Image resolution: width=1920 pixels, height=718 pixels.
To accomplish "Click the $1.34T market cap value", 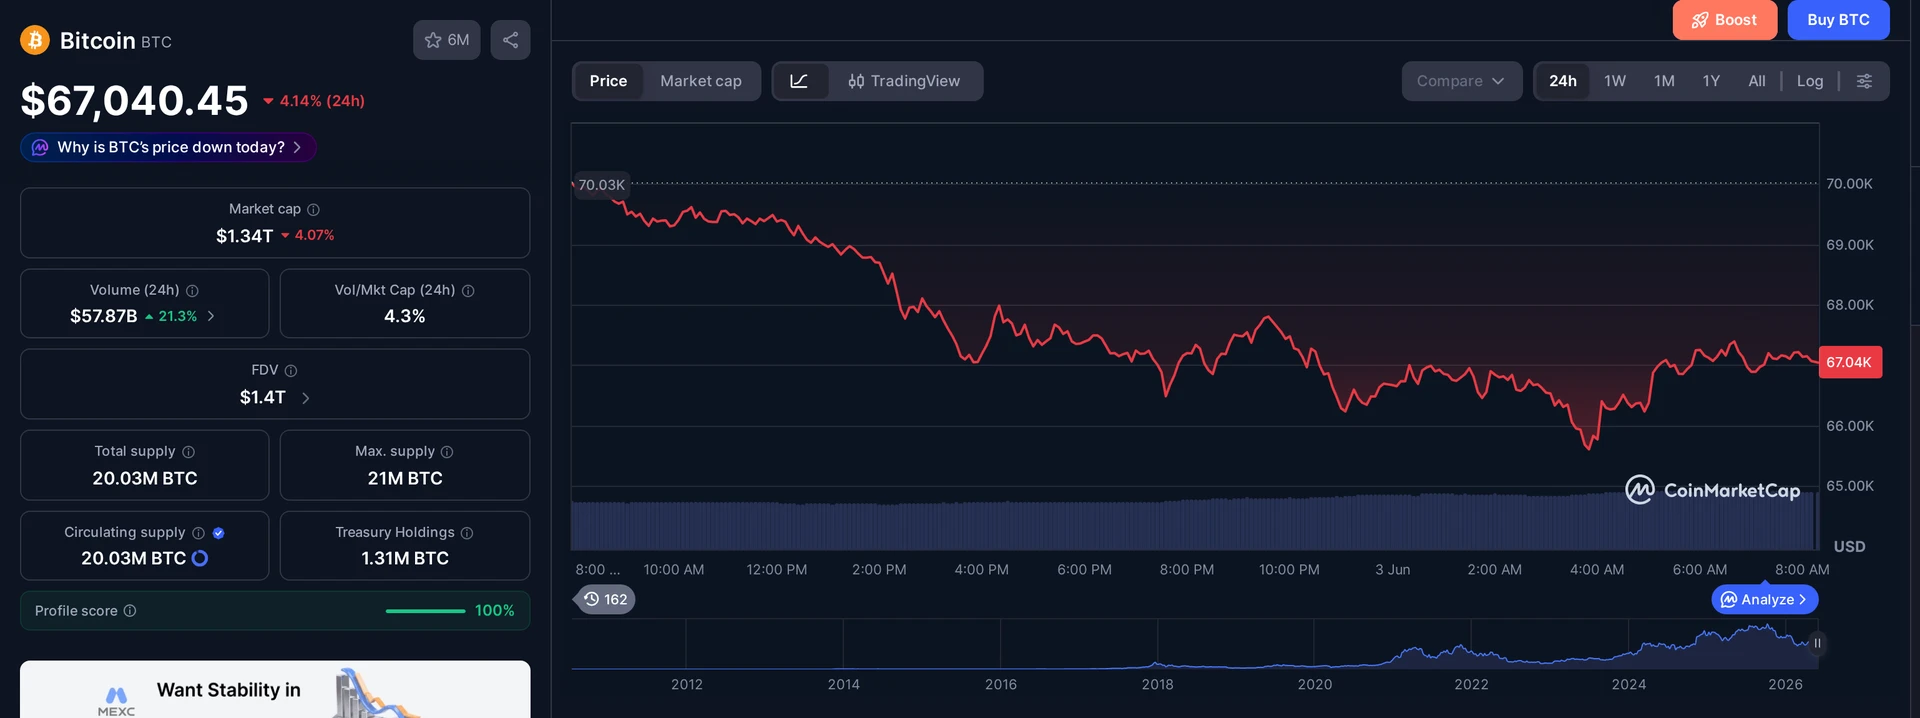I will tap(244, 236).
